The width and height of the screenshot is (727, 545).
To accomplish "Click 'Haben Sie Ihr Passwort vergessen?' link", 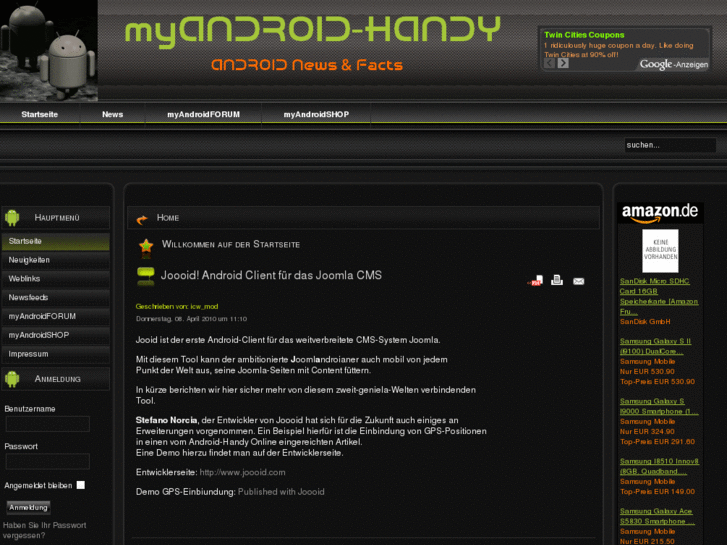I will pos(45,530).
